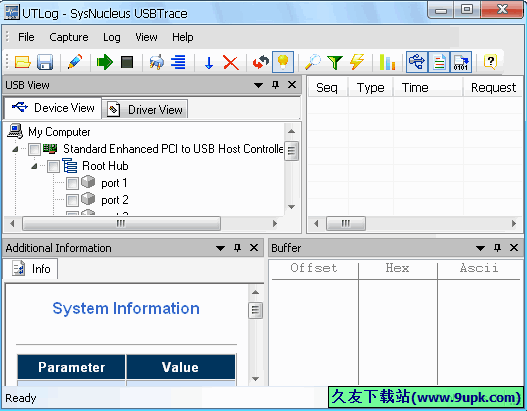Clear the log with red X icon
The image size is (527, 411).
[231, 63]
